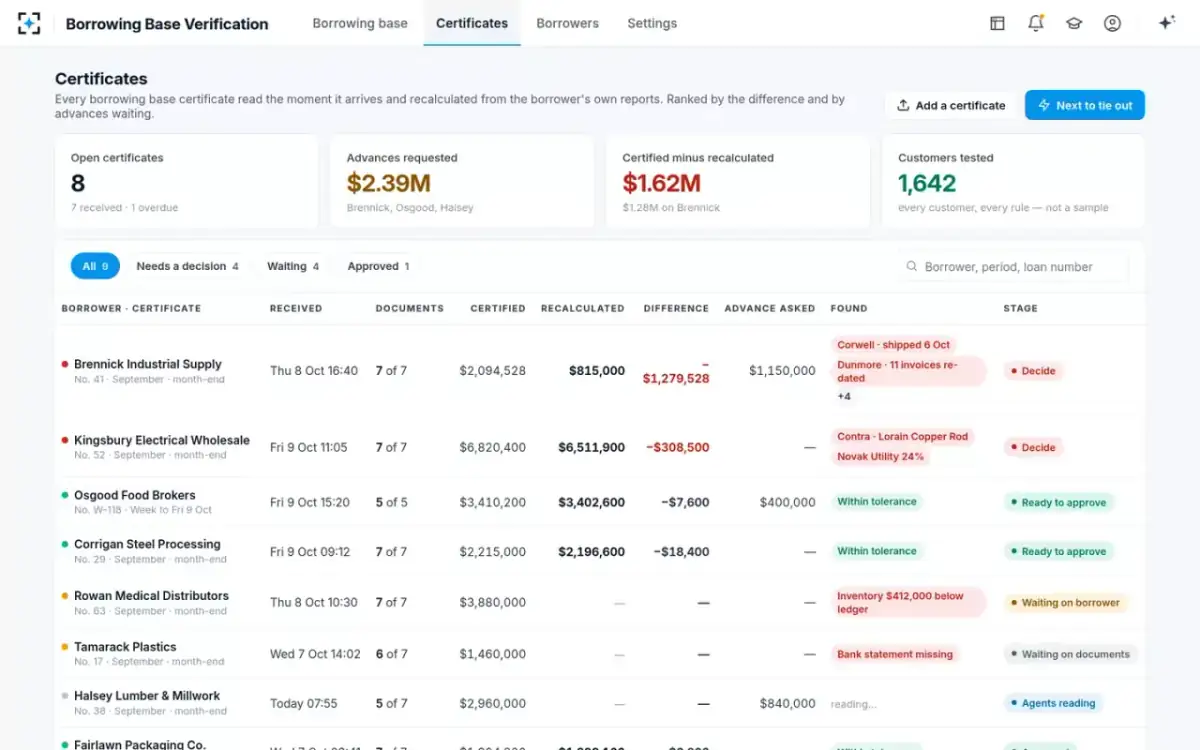This screenshot has height=750, width=1200.
Task: Open Kingsbury Electrical Wholesale row
Action: pyautogui.click(x=600, y=447)
